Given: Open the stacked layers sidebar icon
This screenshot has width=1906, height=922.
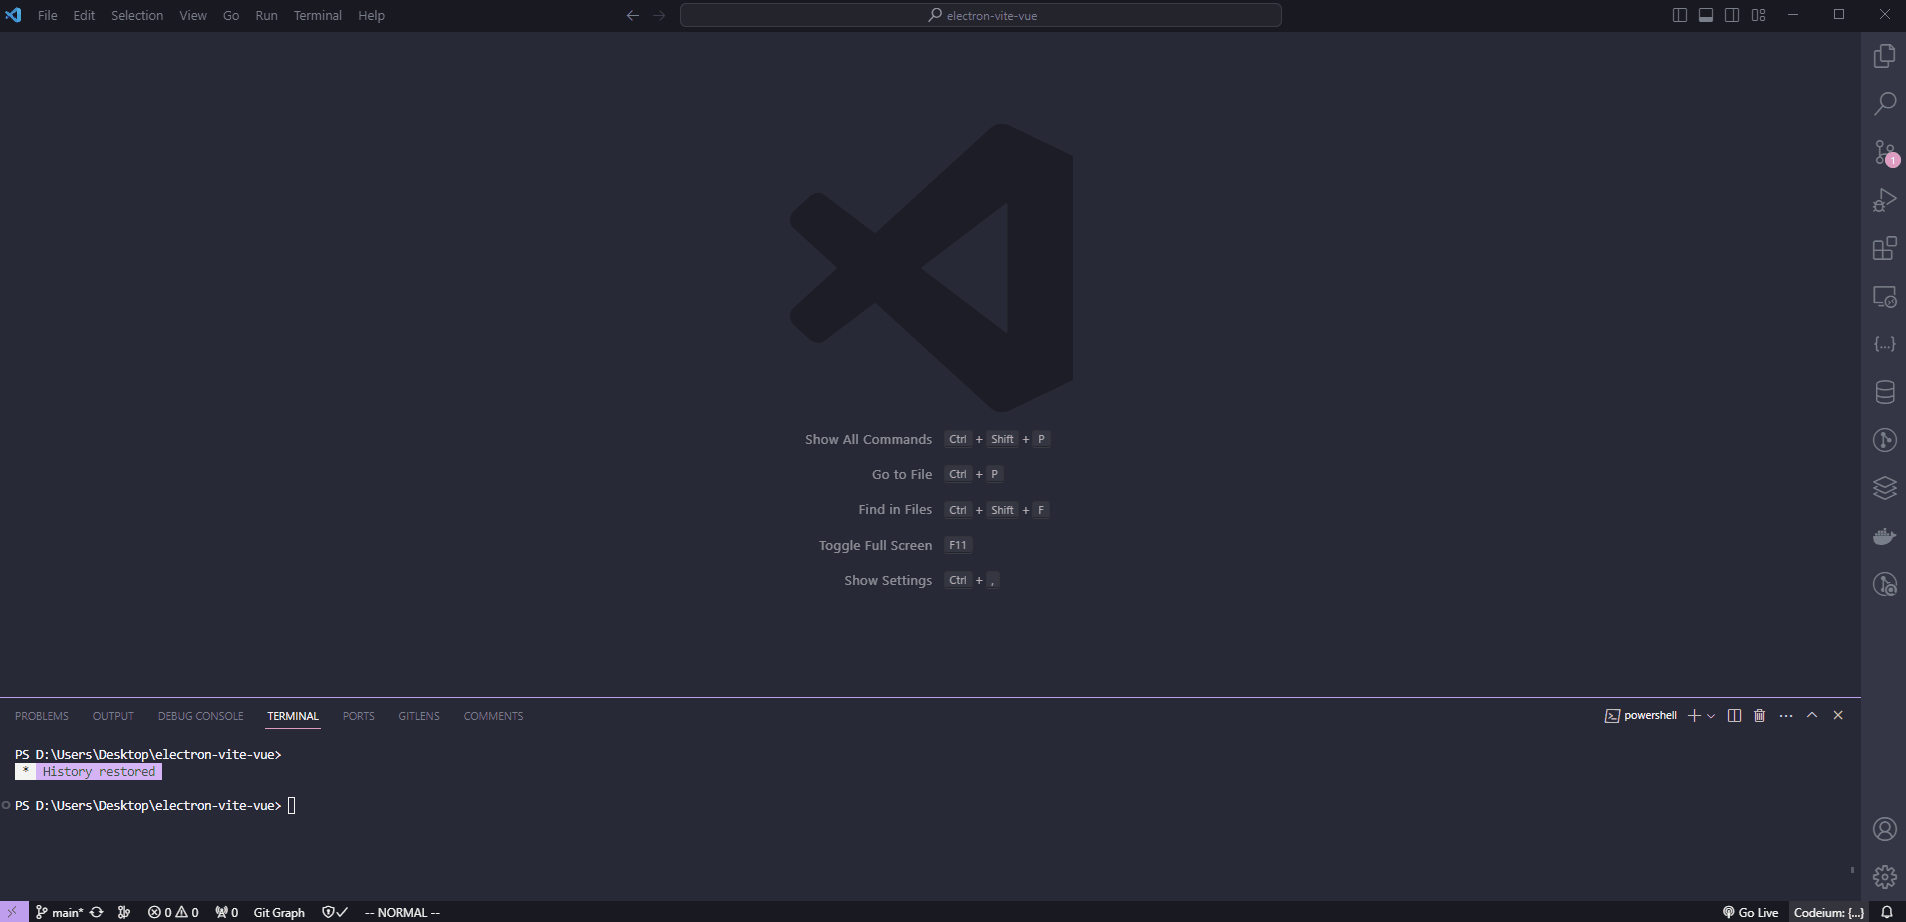Looking at the screenshot, I should click(1885, 488).
